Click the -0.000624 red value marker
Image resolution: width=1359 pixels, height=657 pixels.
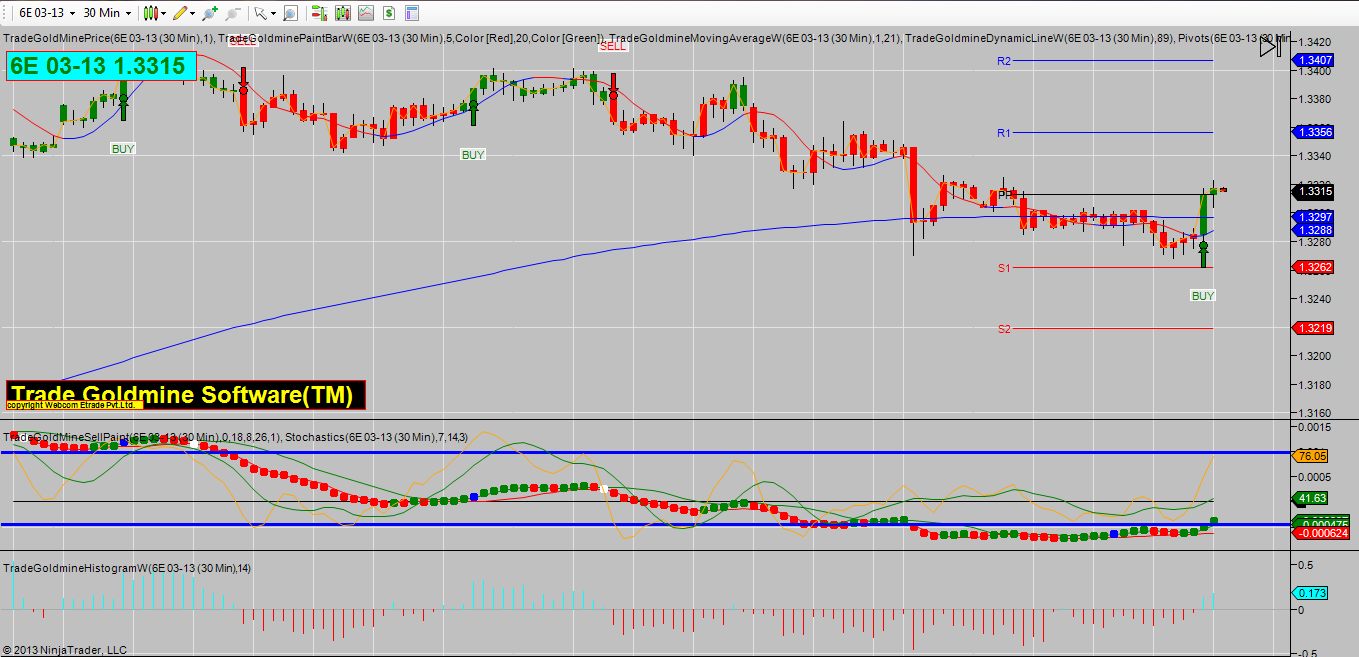[x=1322, y=533]
